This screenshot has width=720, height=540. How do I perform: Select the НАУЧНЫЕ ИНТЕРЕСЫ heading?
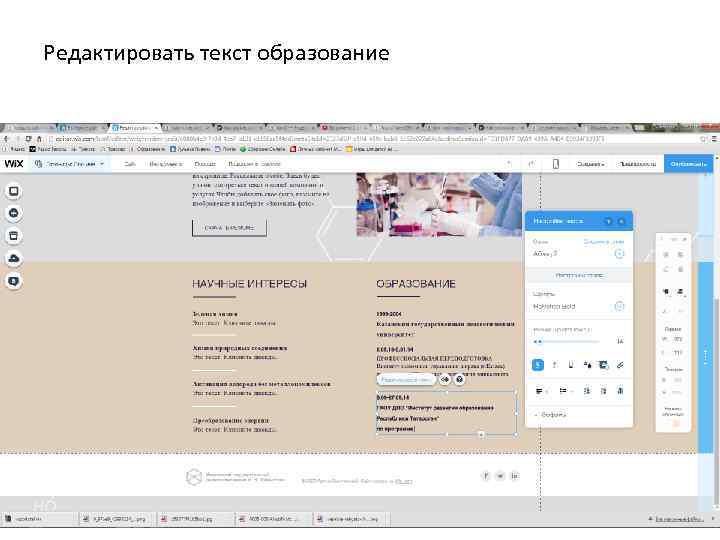pos(249,284)
